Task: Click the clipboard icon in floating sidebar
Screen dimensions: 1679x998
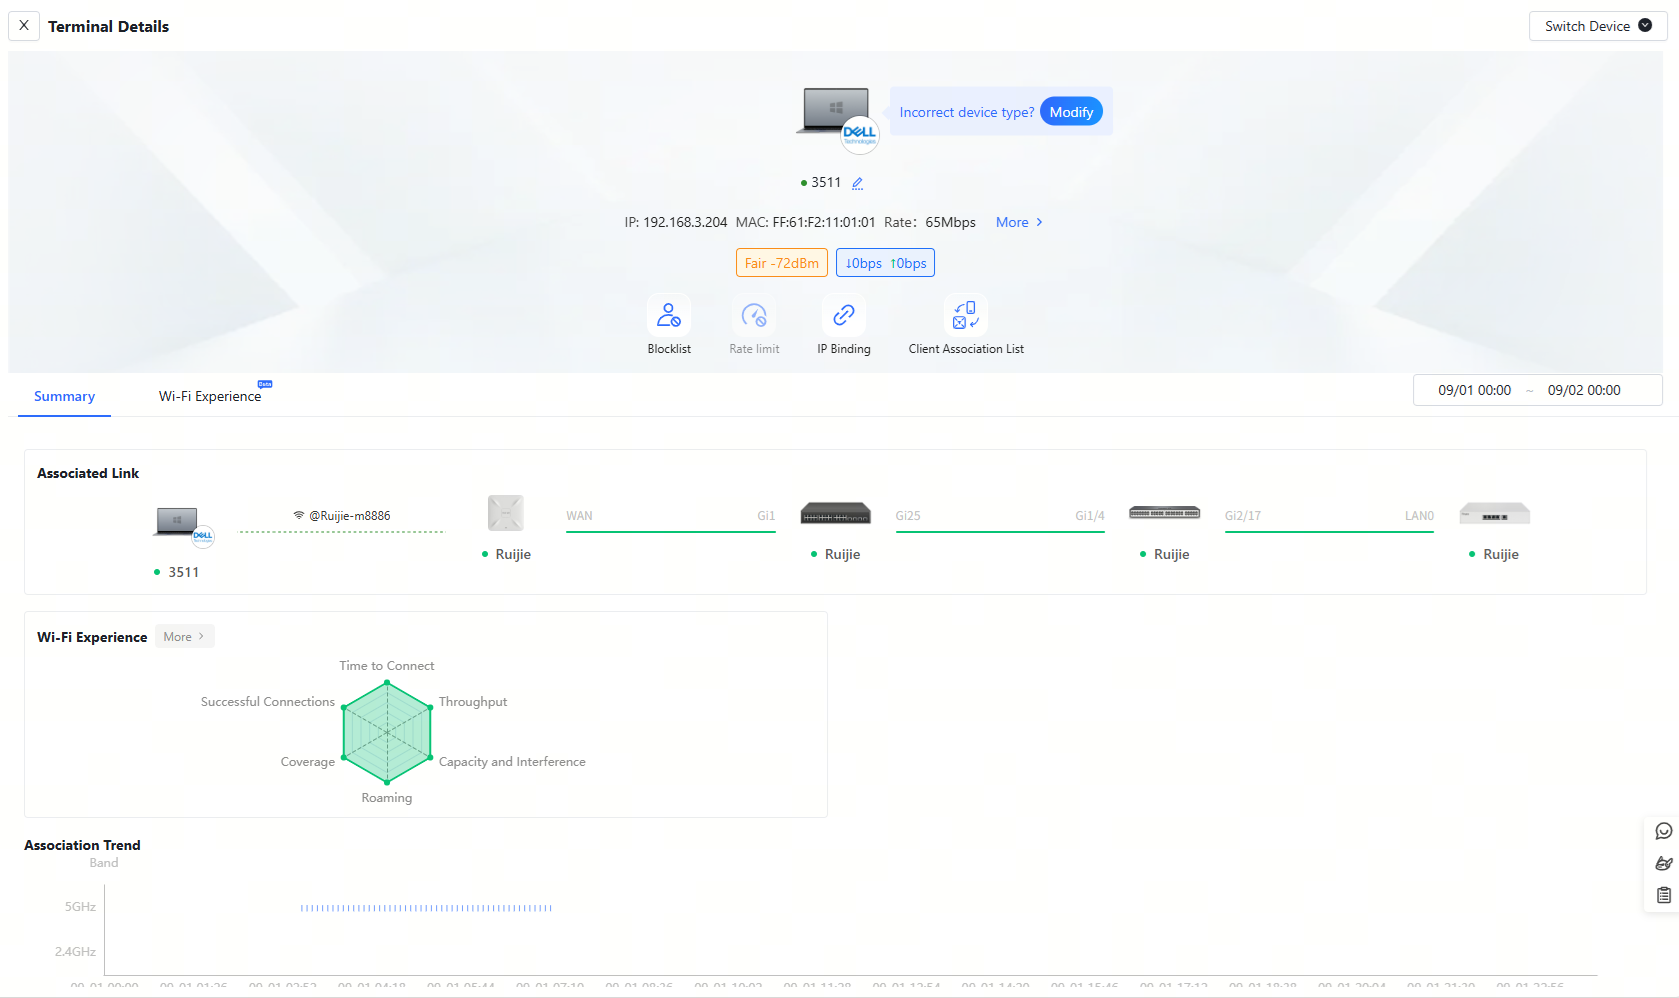Action: pos(1663,895)
